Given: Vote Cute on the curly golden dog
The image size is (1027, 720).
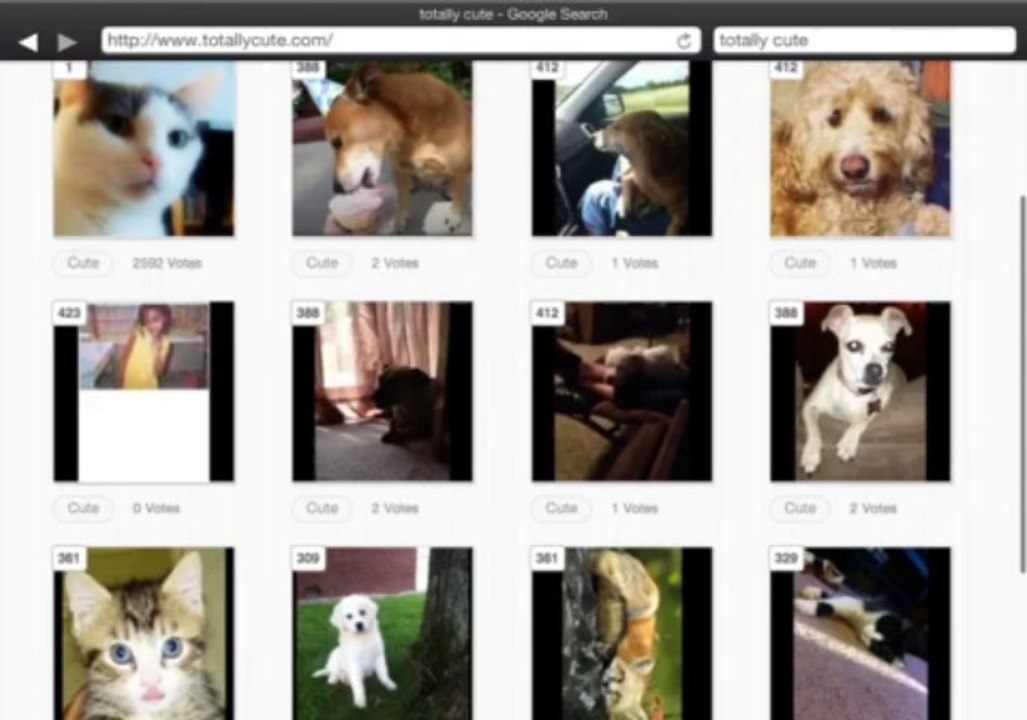Looking at the screenshot, I should [x=800, y=263].
